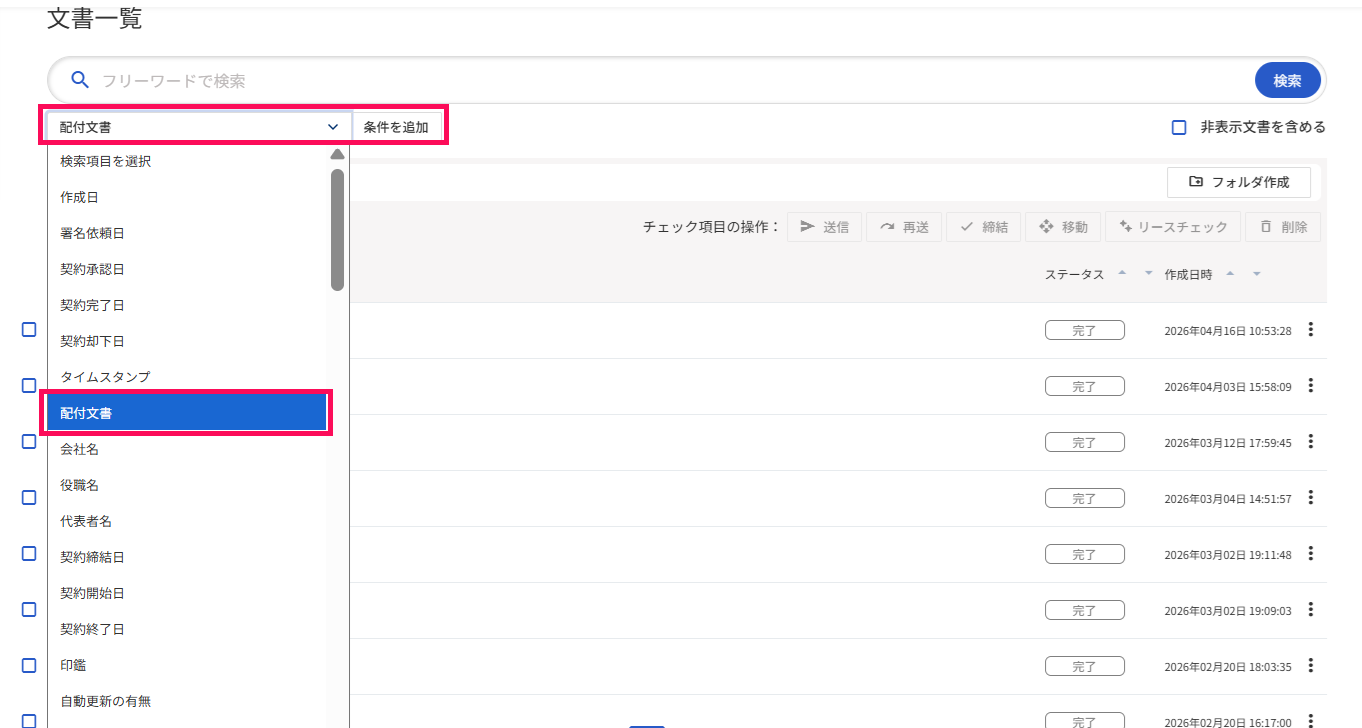Click the dropdown list scrollbar thumb
Image resolution: width=1362 pixels, height=728 pixels.
(337, 230)
